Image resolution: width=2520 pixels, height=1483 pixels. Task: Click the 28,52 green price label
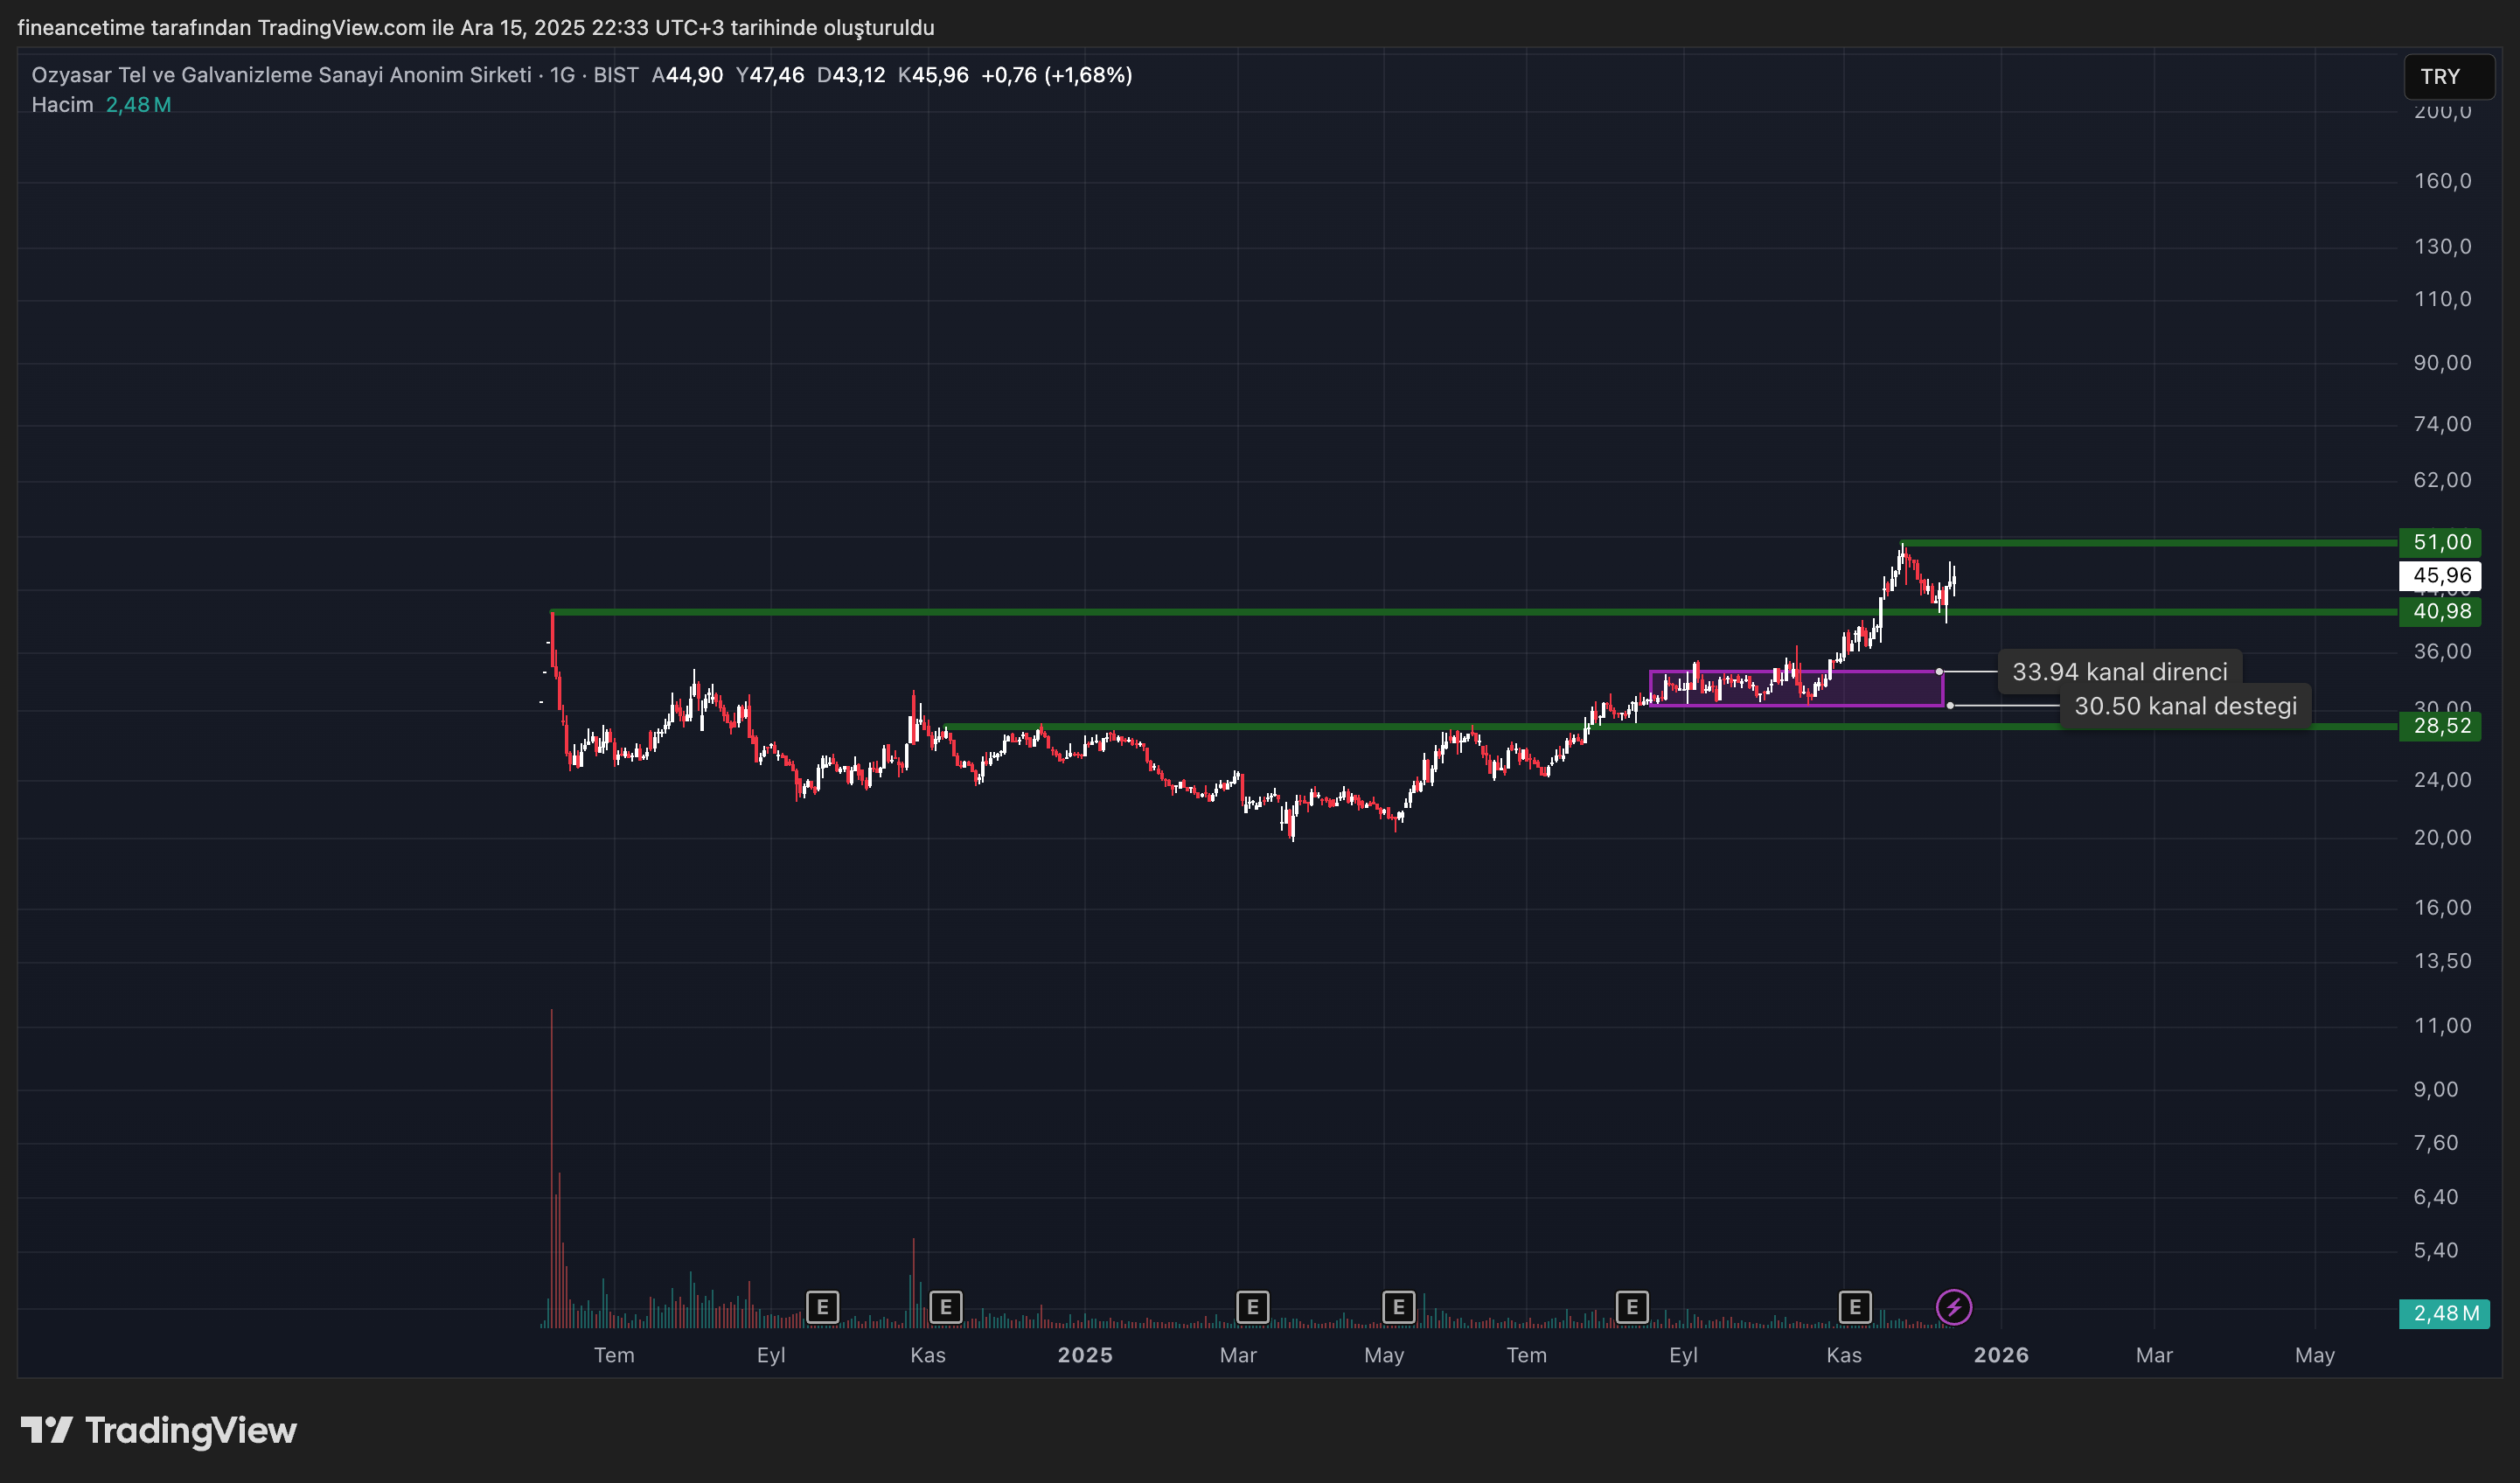tap(2439, 726)
